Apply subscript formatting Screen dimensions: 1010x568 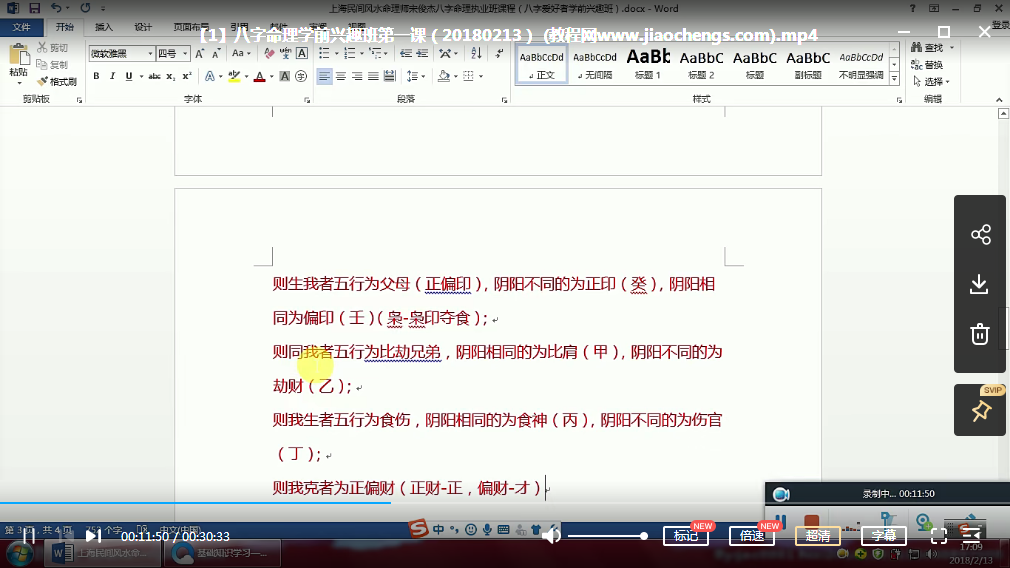tap(170, 76)
